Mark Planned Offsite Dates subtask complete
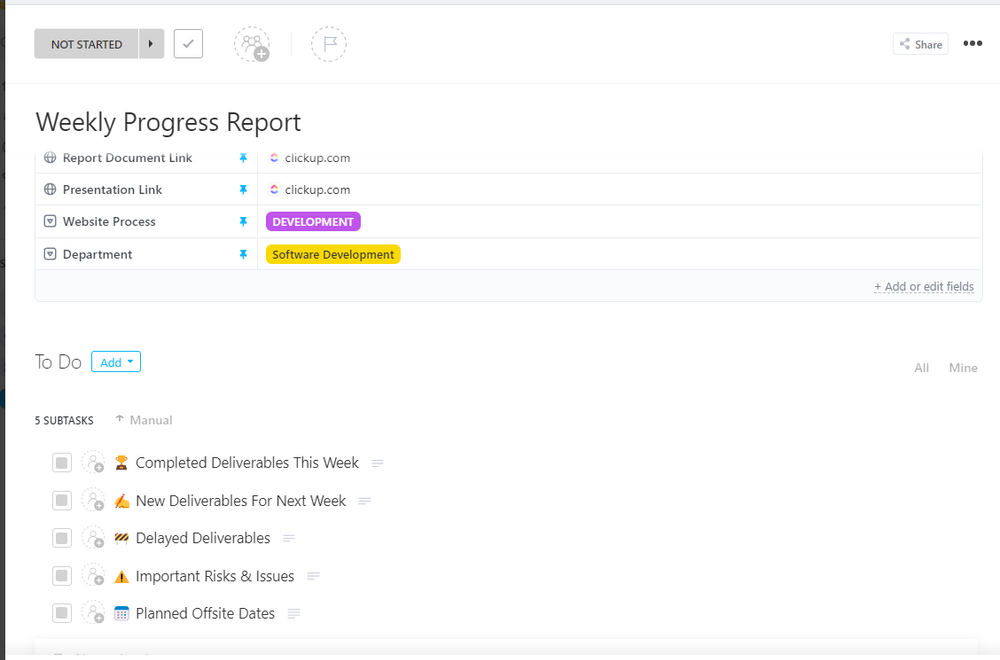 [x=61, y=613]
